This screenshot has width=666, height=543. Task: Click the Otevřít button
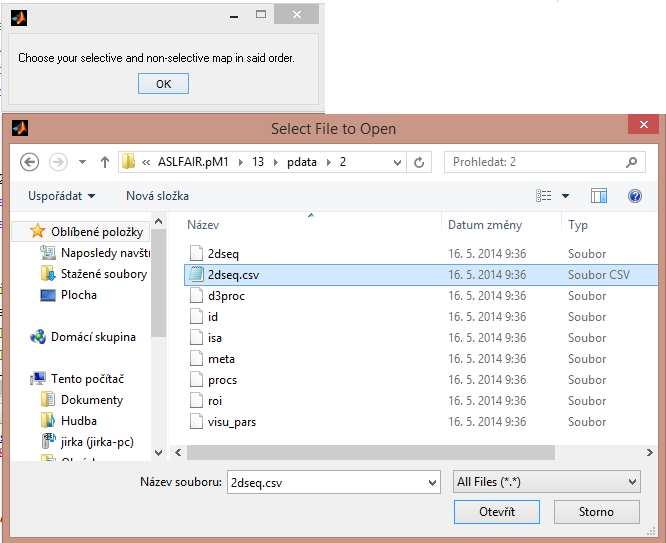[497, 512]
